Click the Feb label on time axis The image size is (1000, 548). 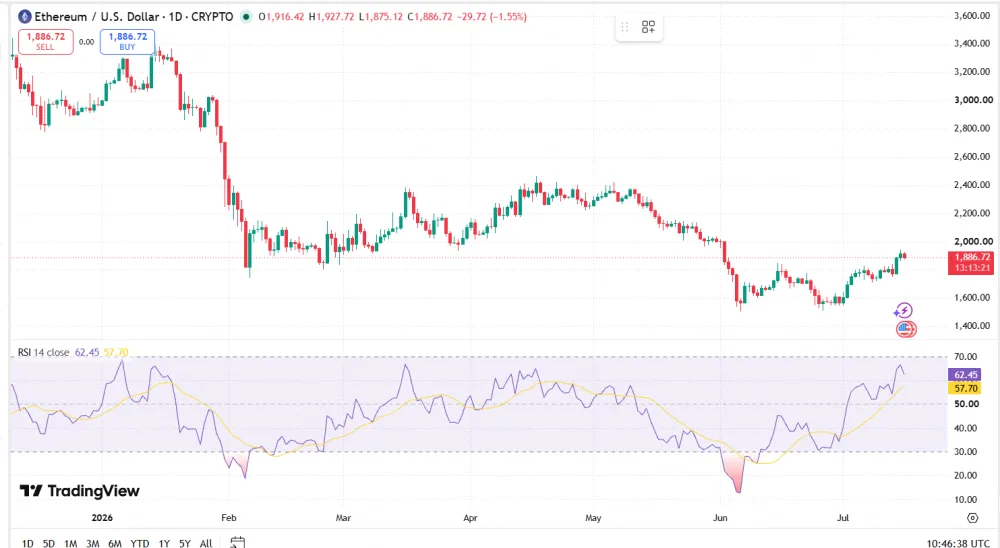pyautogui.click(x=228, y=517)
